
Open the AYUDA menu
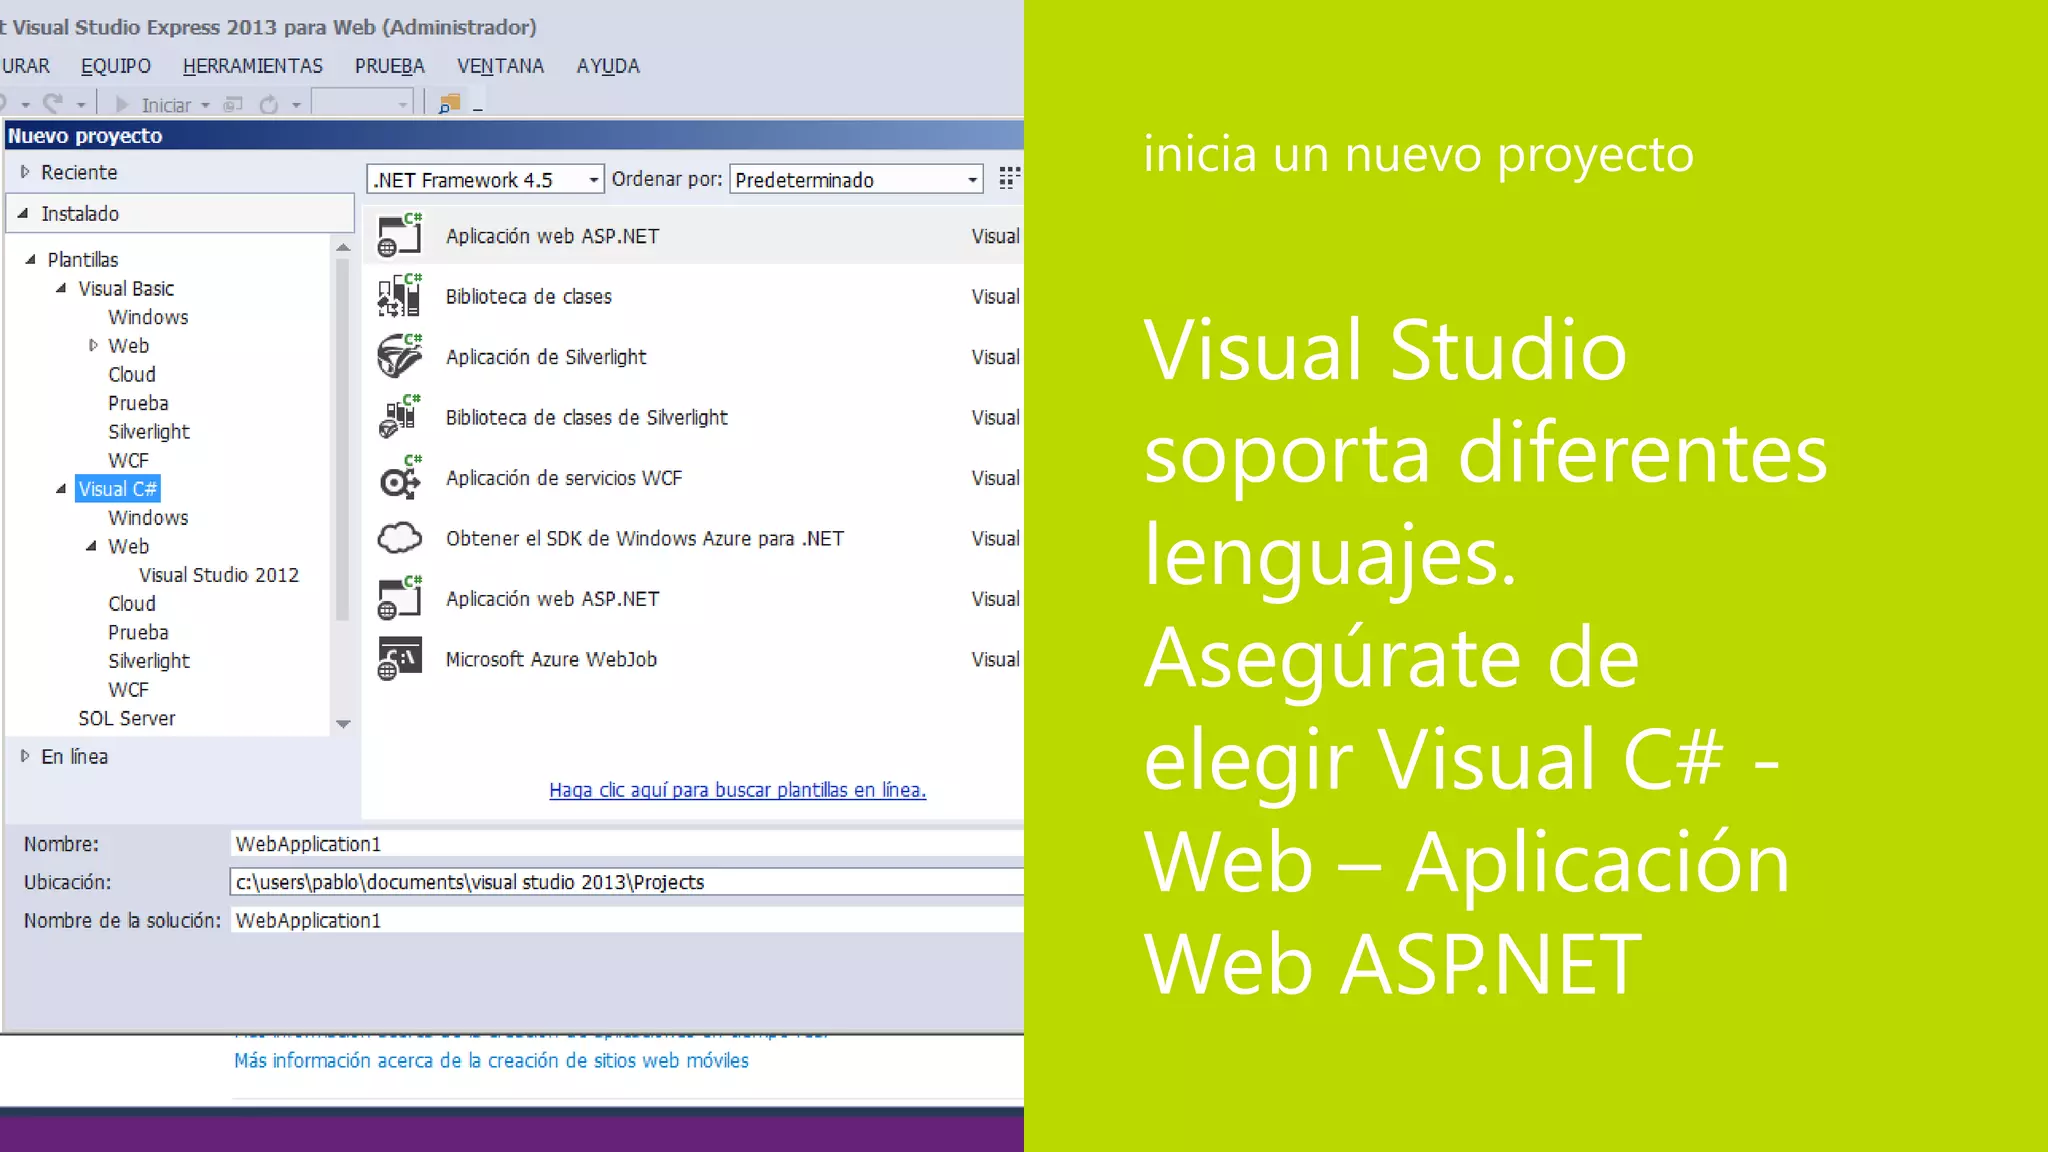point(608,66)
